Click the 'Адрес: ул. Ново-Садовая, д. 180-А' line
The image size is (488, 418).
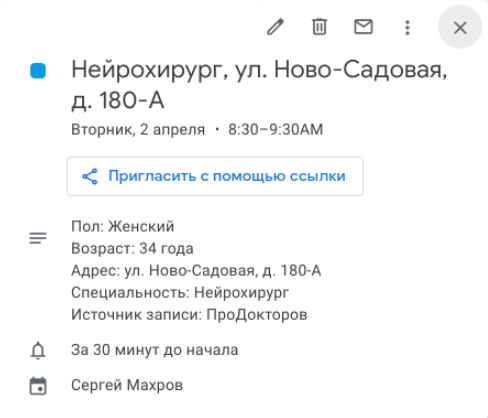[x=196, y=271]
